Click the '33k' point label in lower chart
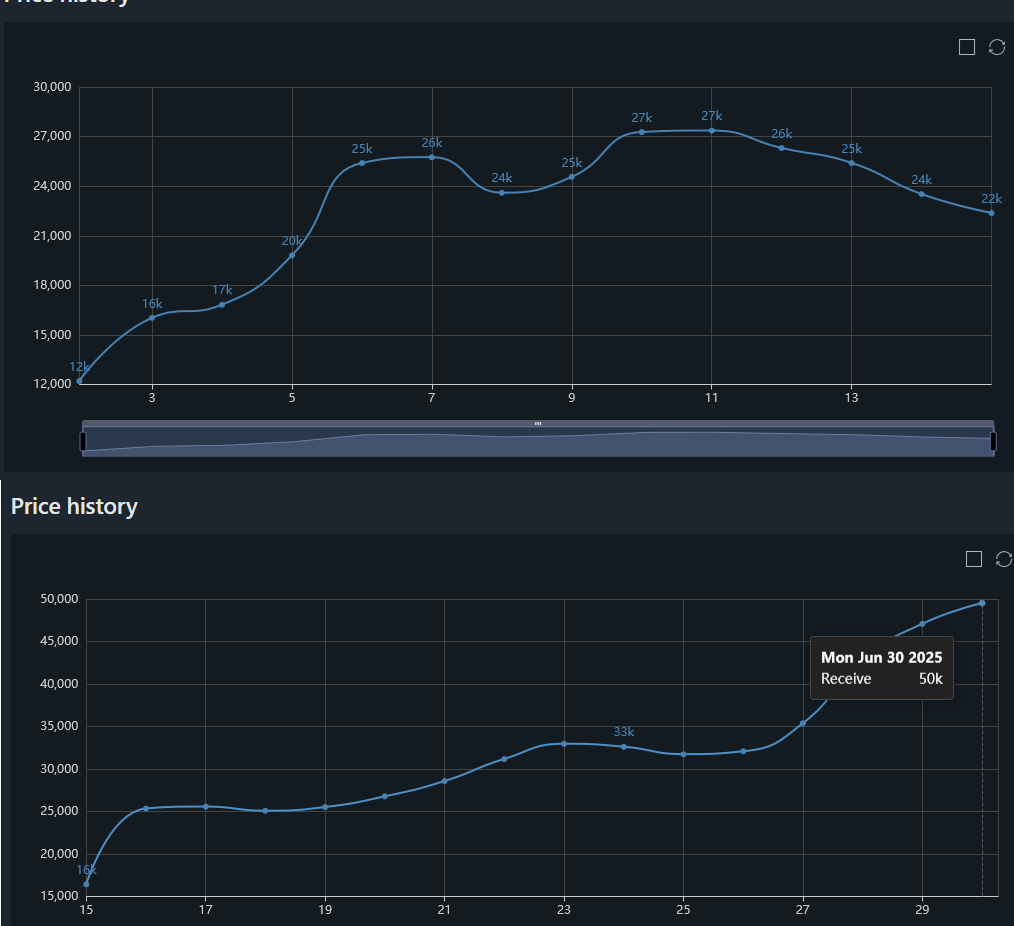Viewport: 1014px width, 926px height. coord(623,732)
